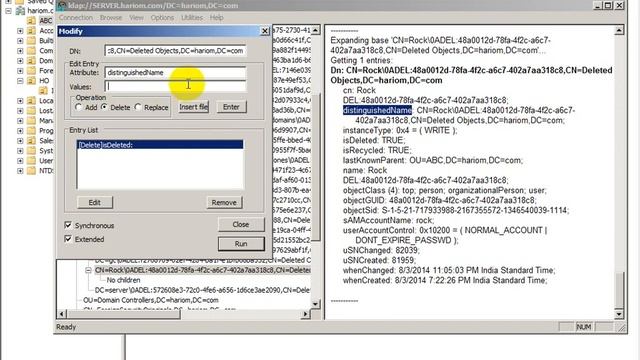Screen dimensions: 640x360
Task: Expand the Built folder in left tree
Action: coord(20,40)
